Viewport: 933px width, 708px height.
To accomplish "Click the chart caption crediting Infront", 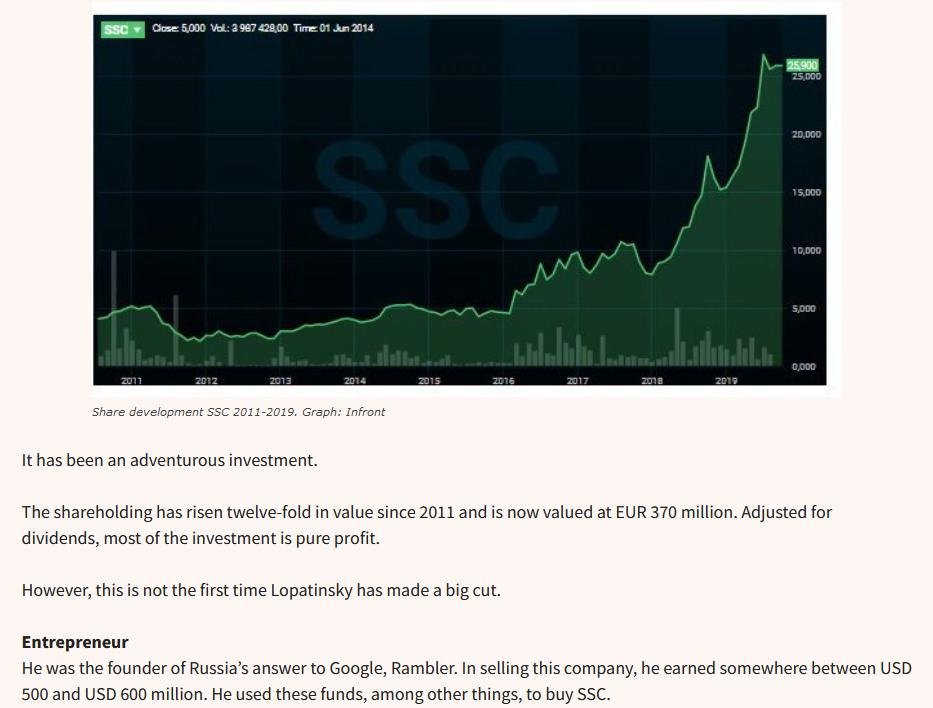I will click(x=238, y=412).
